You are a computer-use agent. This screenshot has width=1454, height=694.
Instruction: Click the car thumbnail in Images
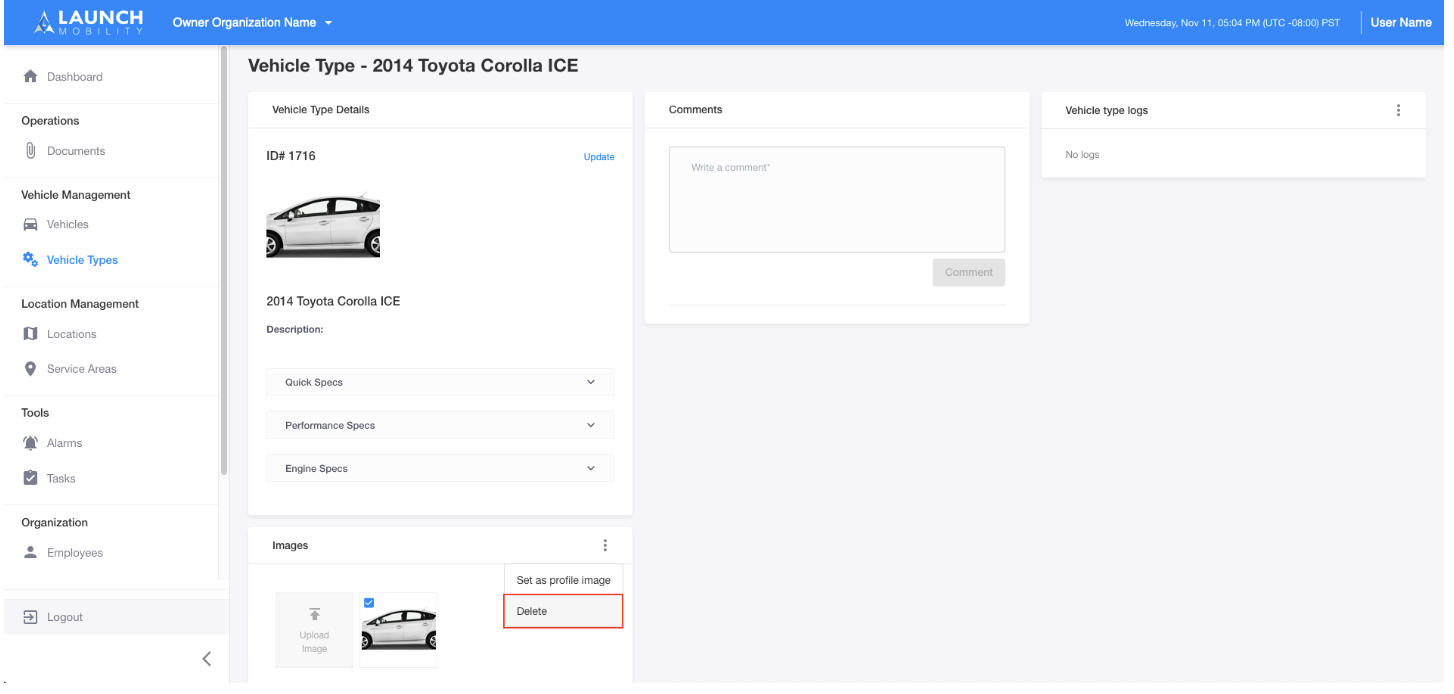coord(399,630)
